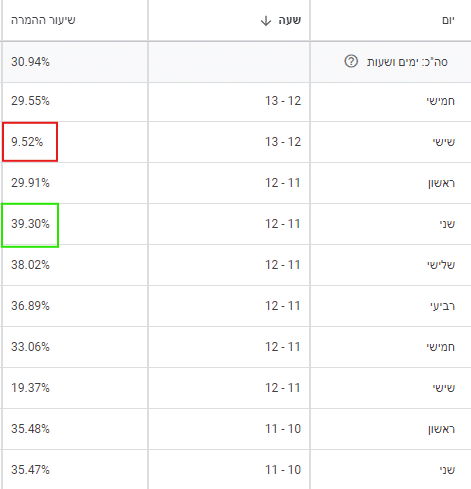Select the 35.48% conversion rate cell
Image resolution: width=471 pixels, height=489 pixels.
[x=30, y=429]
